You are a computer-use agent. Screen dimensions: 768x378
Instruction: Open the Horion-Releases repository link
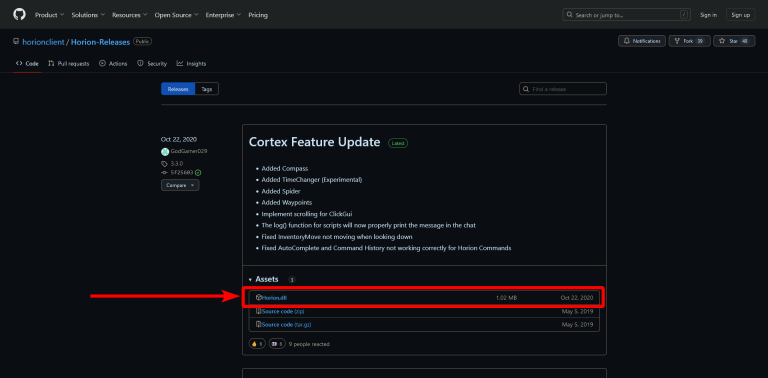point(100,42)
